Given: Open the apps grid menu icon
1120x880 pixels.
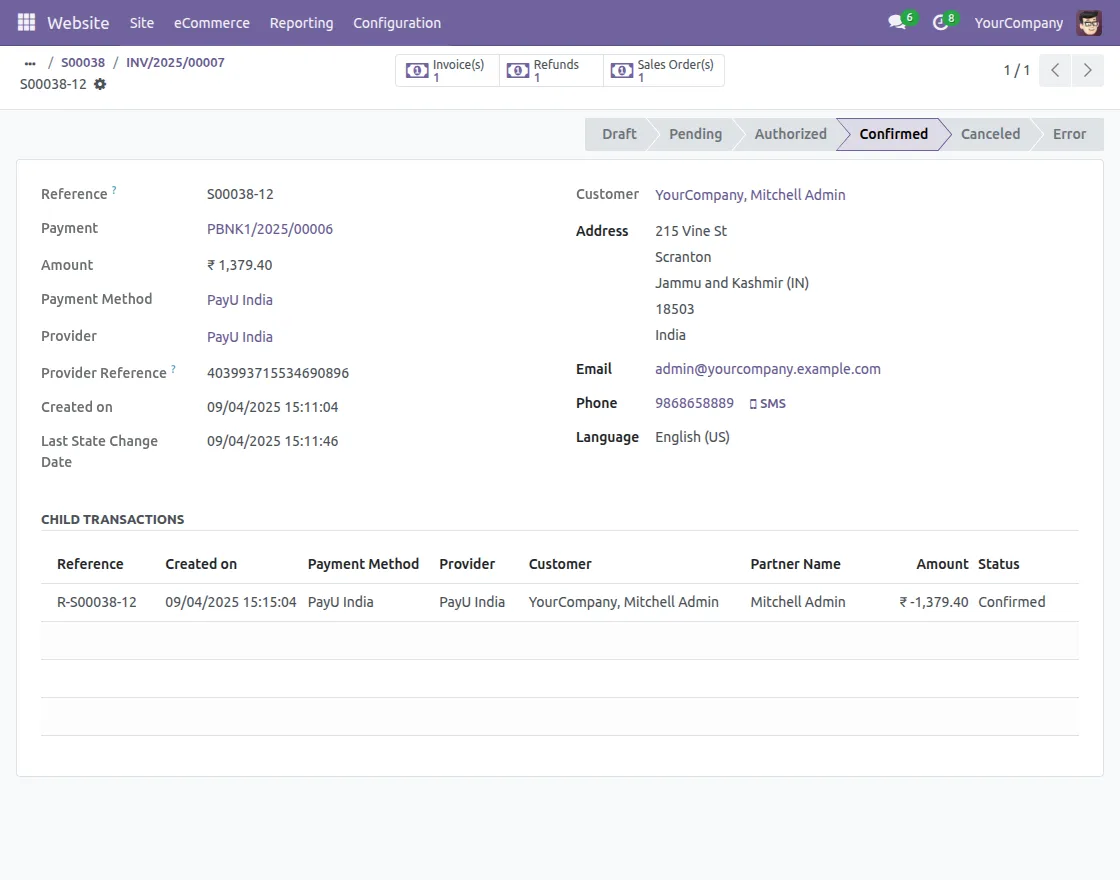Looking at the screenshot, I should tap(26, 22).
